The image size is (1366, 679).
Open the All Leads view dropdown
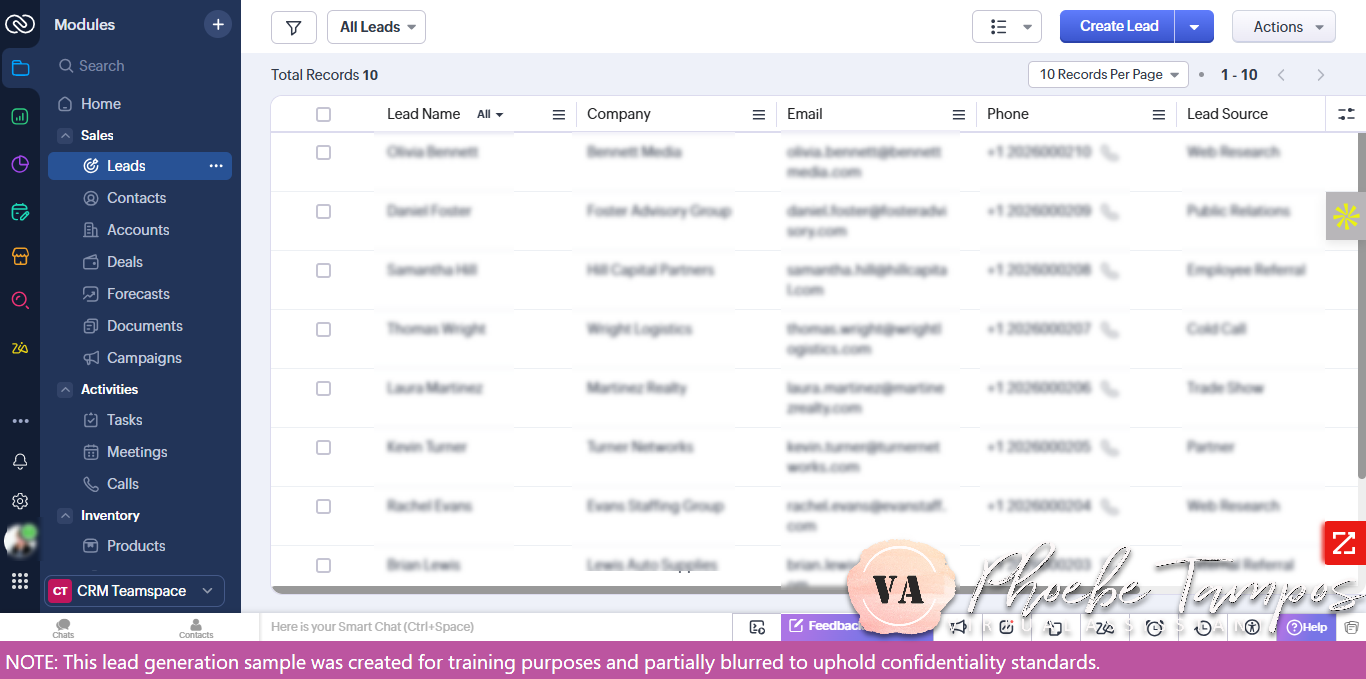pos(376,27)
